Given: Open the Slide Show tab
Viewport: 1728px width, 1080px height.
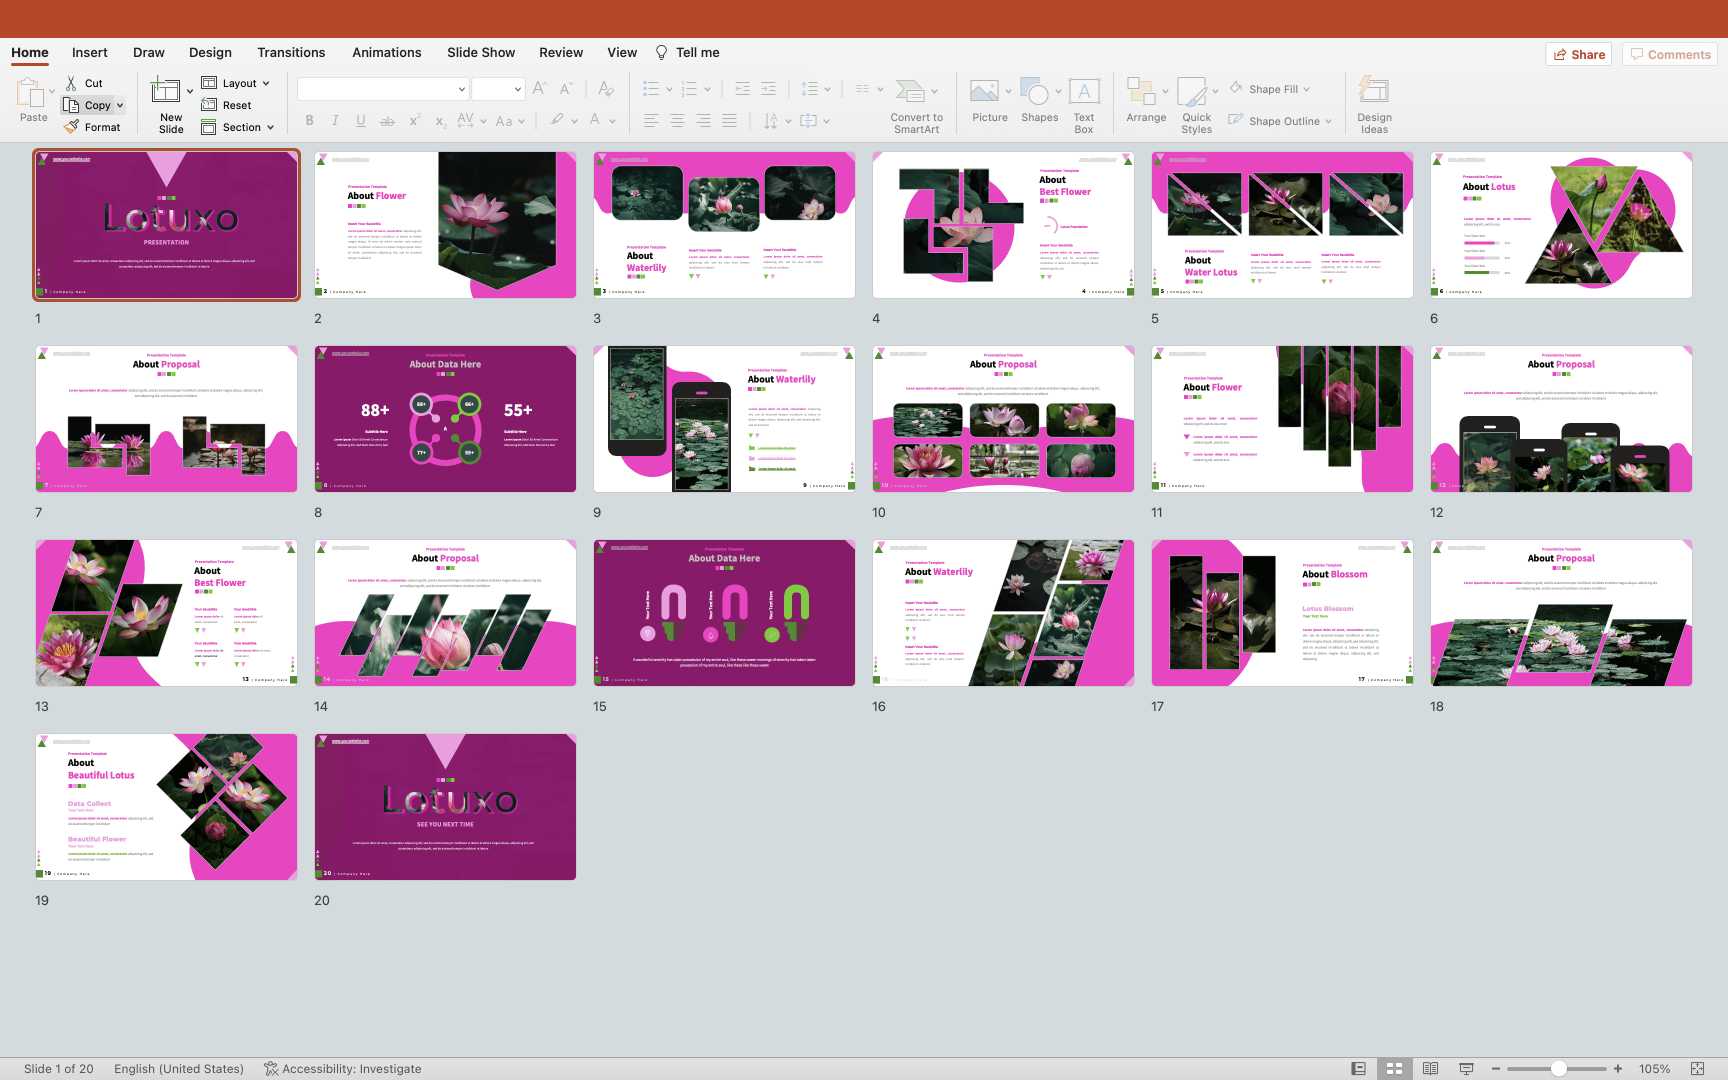Looking at the screenshot, I should (x=481, y=52).
